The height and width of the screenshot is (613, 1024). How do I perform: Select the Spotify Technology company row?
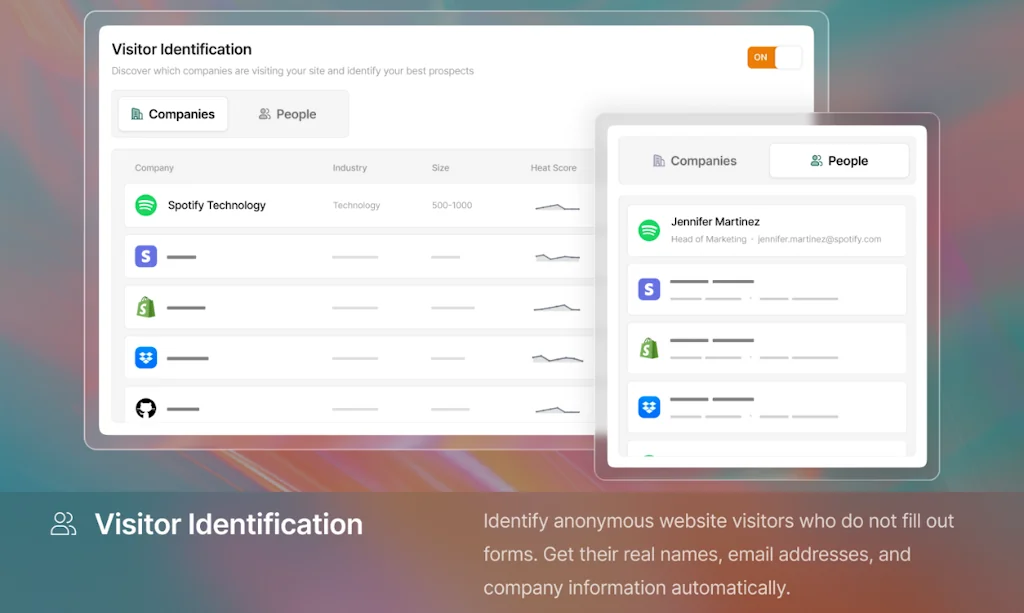pos(300,205)
